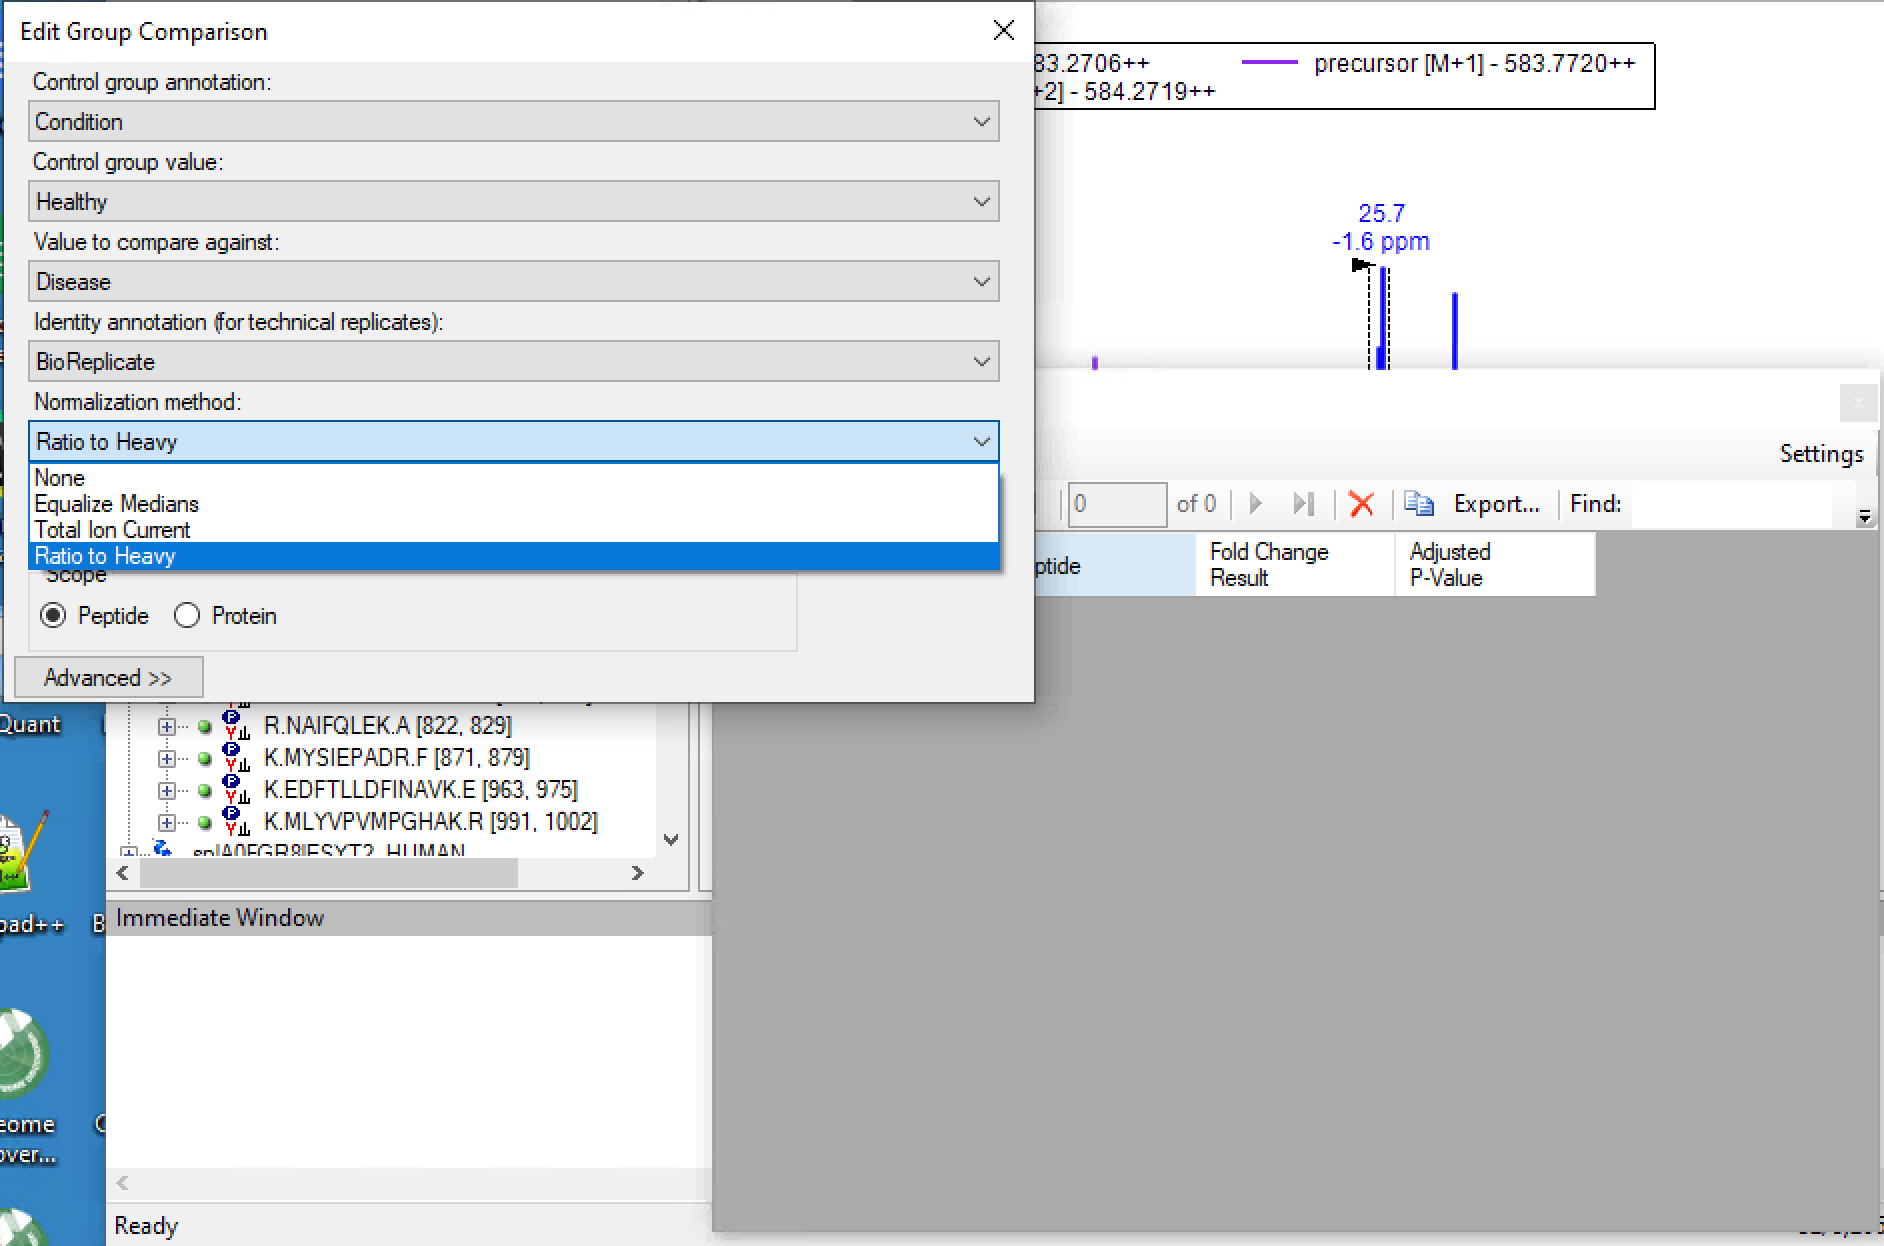Open the Identity annotation BioReplicate dropdown

click(x=514, y=362)
